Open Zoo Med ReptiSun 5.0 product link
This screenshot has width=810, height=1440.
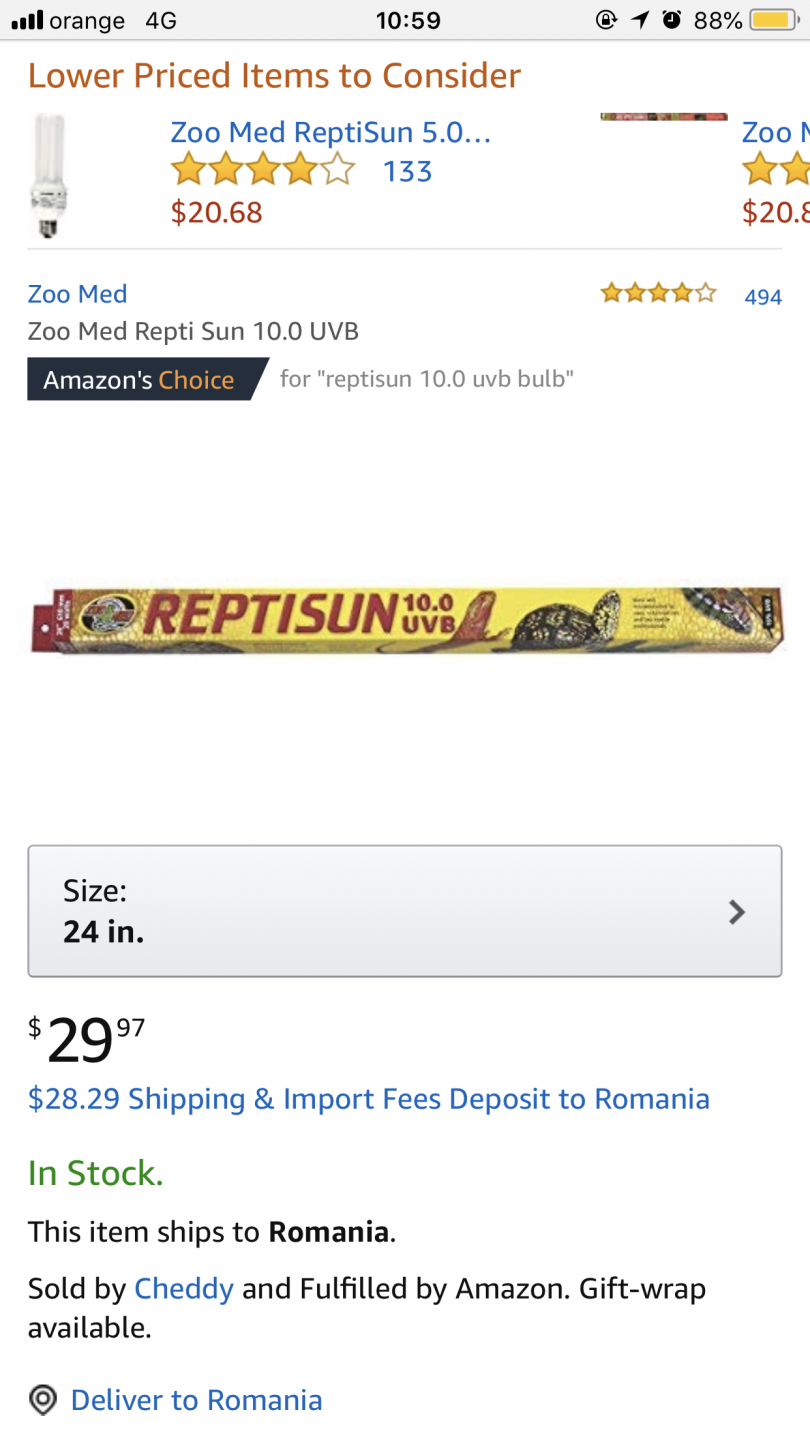[330, 132]
